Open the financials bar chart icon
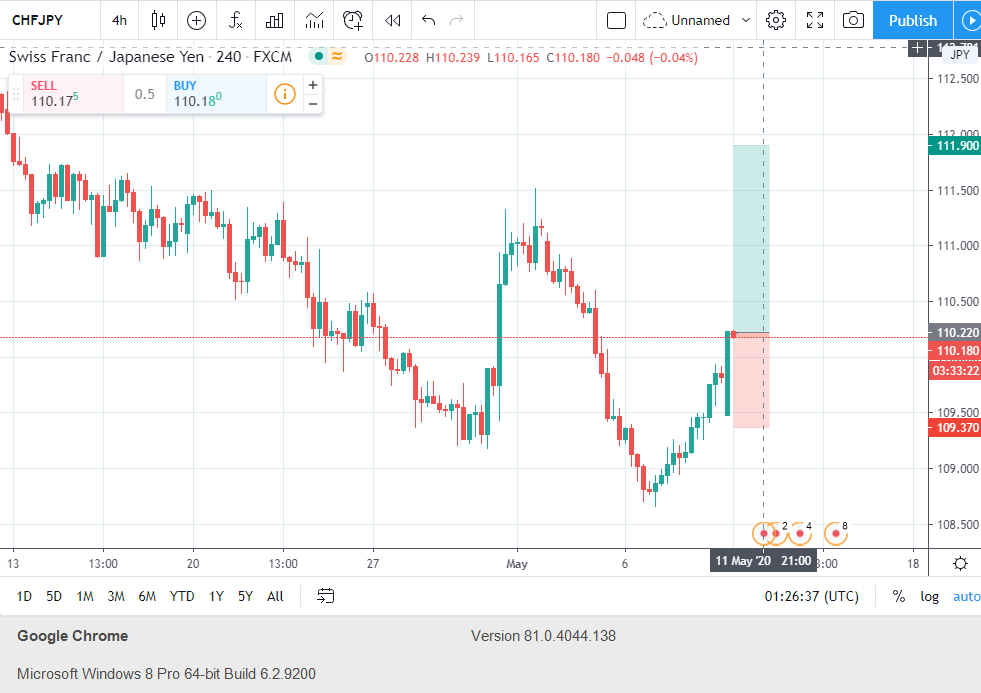981x693 pixels. pos(274,20)
